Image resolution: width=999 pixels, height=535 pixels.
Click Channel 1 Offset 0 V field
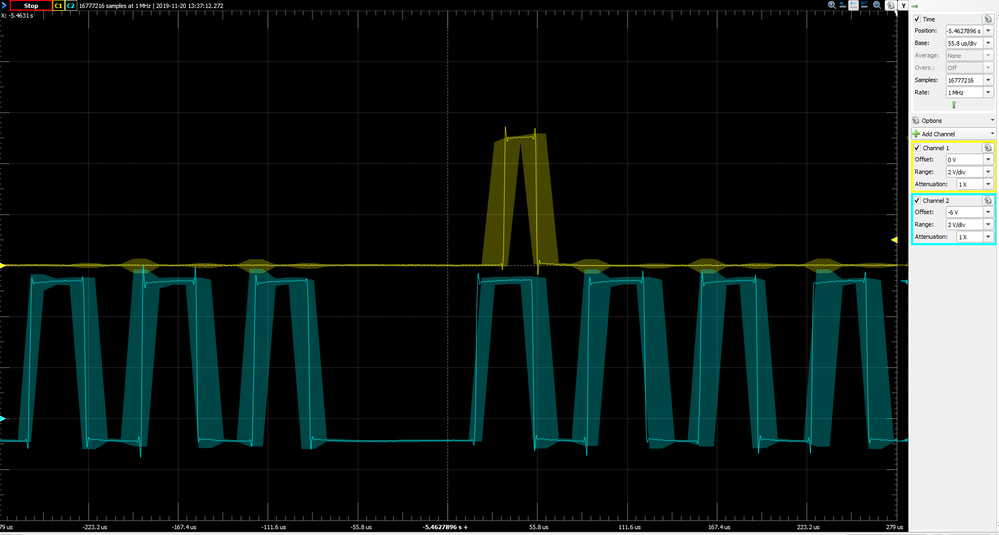click(964, 159)
